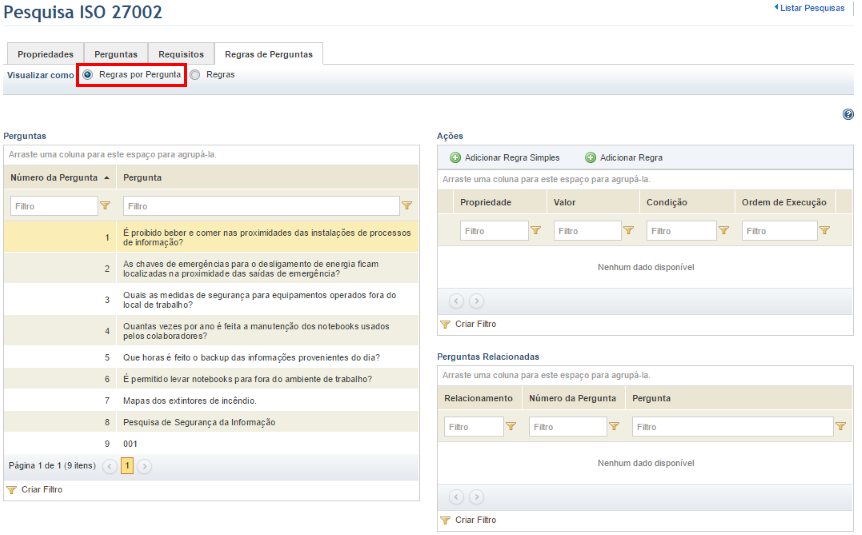This screenshot has width=862, height=535.
Task: Select question 1 'É proibido beber e comer'
Action: 211,237
